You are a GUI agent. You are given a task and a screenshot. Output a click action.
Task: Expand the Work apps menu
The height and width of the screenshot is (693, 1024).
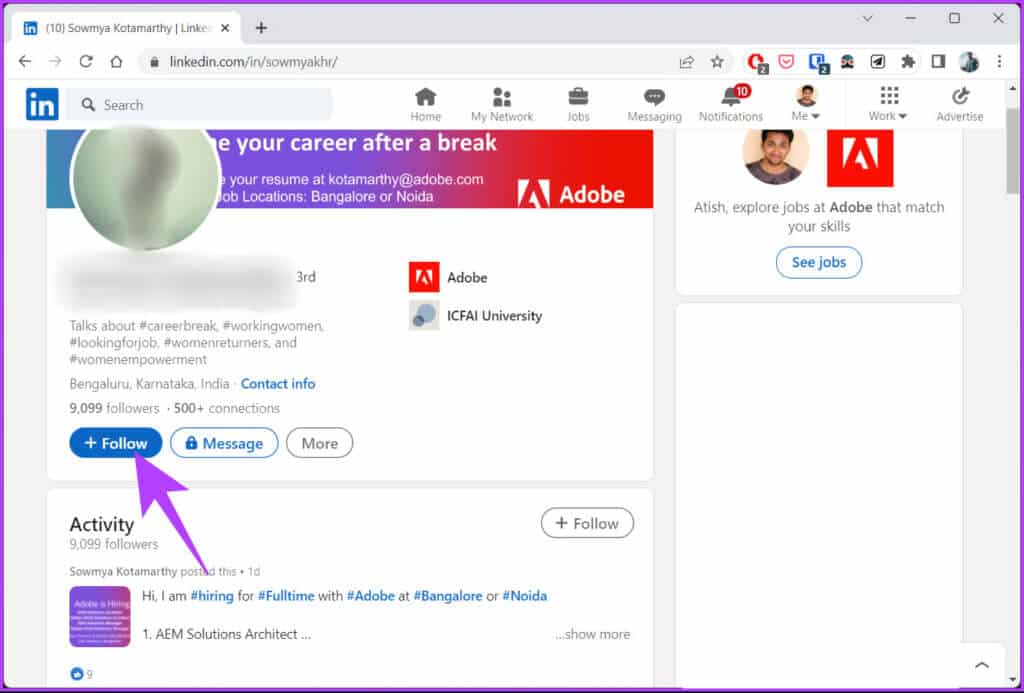[x=888, y=105]
